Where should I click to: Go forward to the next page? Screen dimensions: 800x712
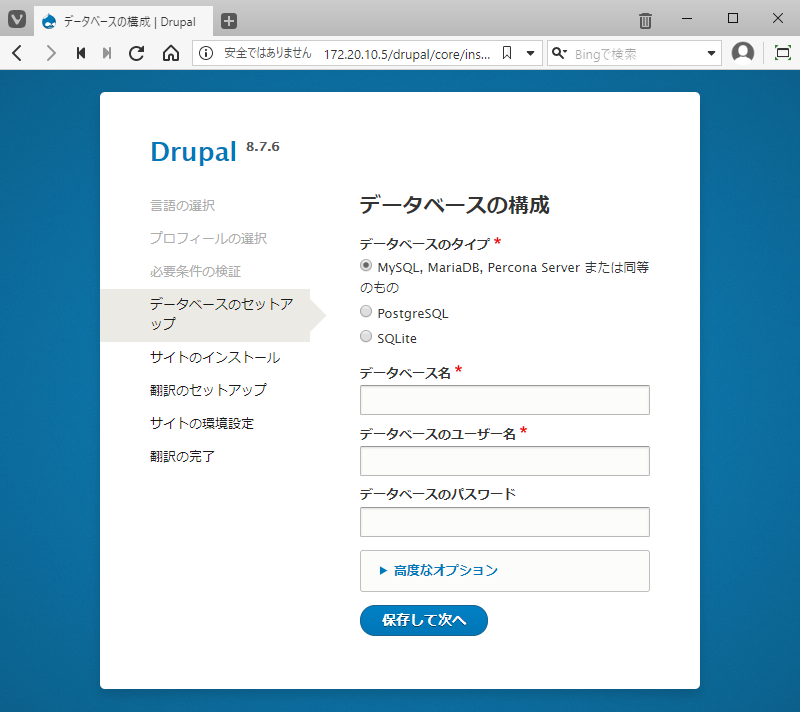50,53
